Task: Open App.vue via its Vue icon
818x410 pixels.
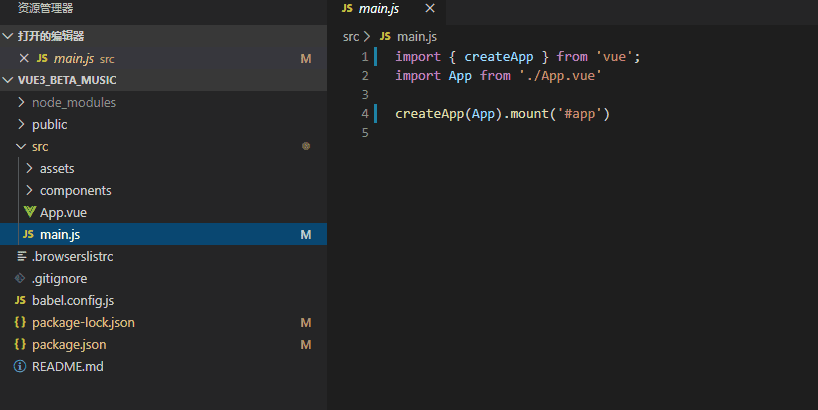Action: (x=30, y=212)
